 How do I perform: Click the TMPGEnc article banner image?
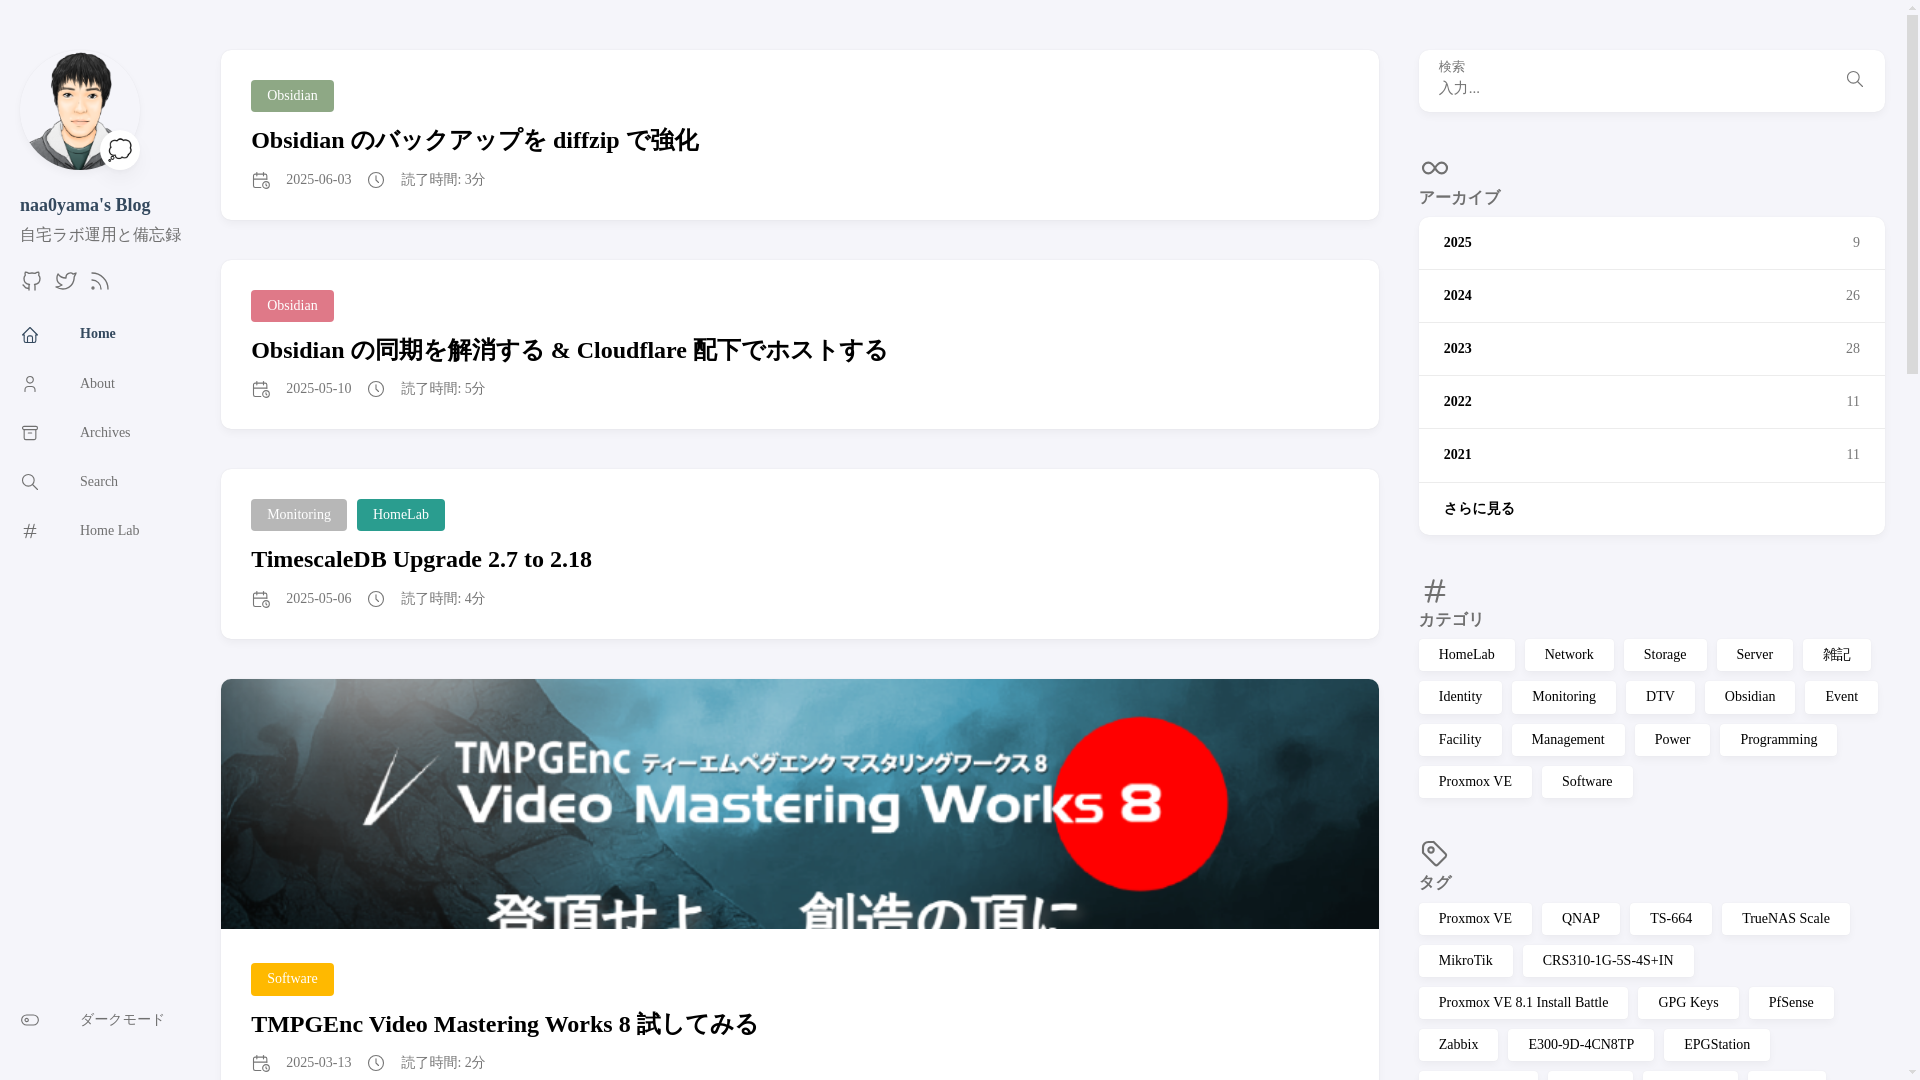coord(799,804)
